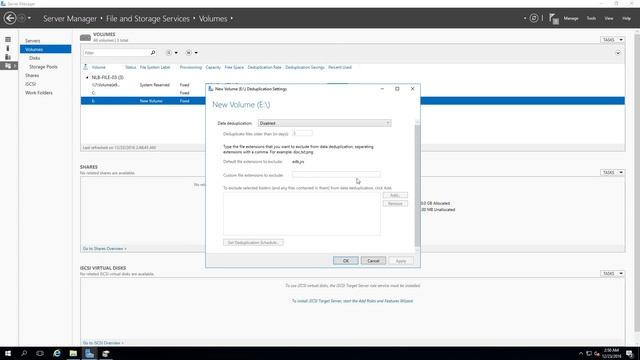Viewport: 640px width, 360px height.
Task: Sort by File System Label column
Action: [155, 67]
